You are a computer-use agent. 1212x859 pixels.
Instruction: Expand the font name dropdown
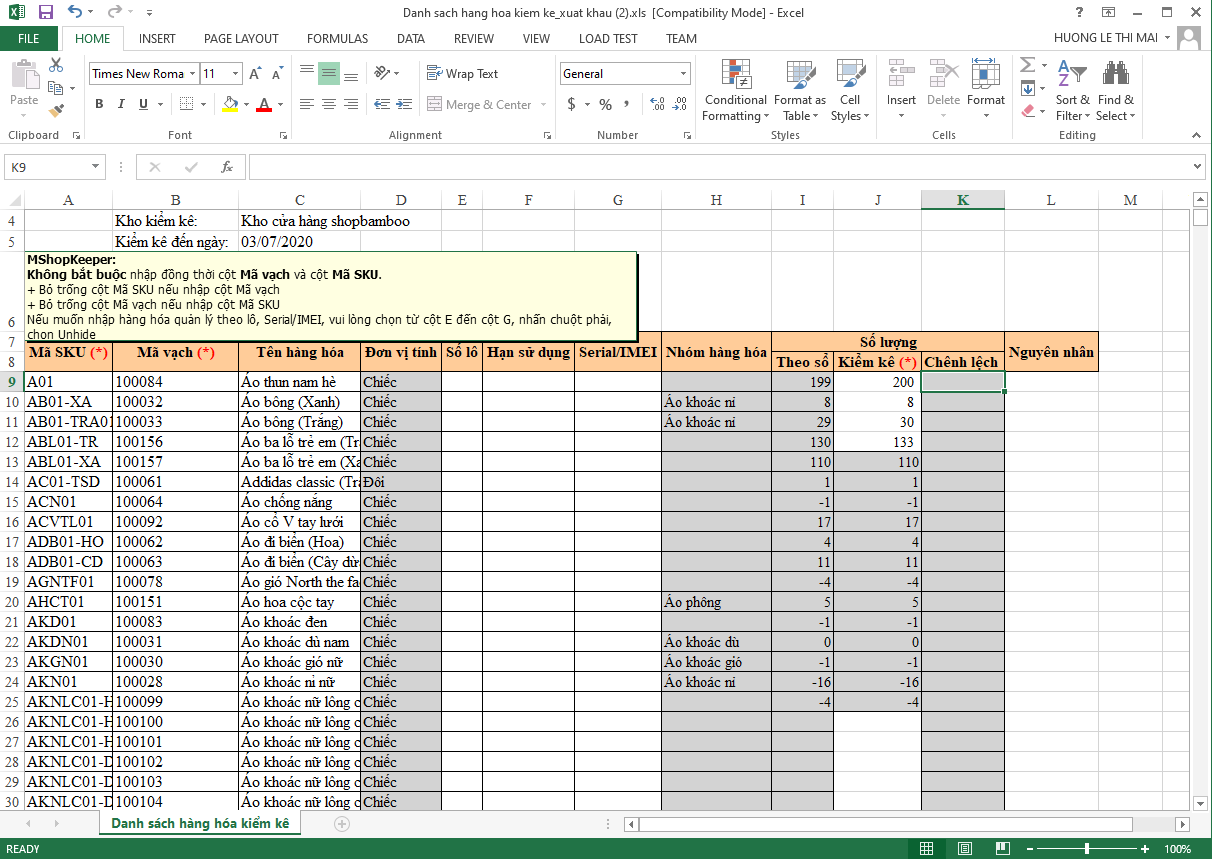tap(192, 74)
